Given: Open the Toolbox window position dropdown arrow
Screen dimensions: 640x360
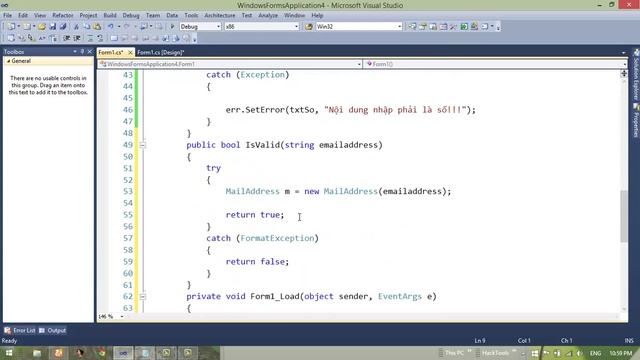Looking at the screenshot, I should (75, 51).
